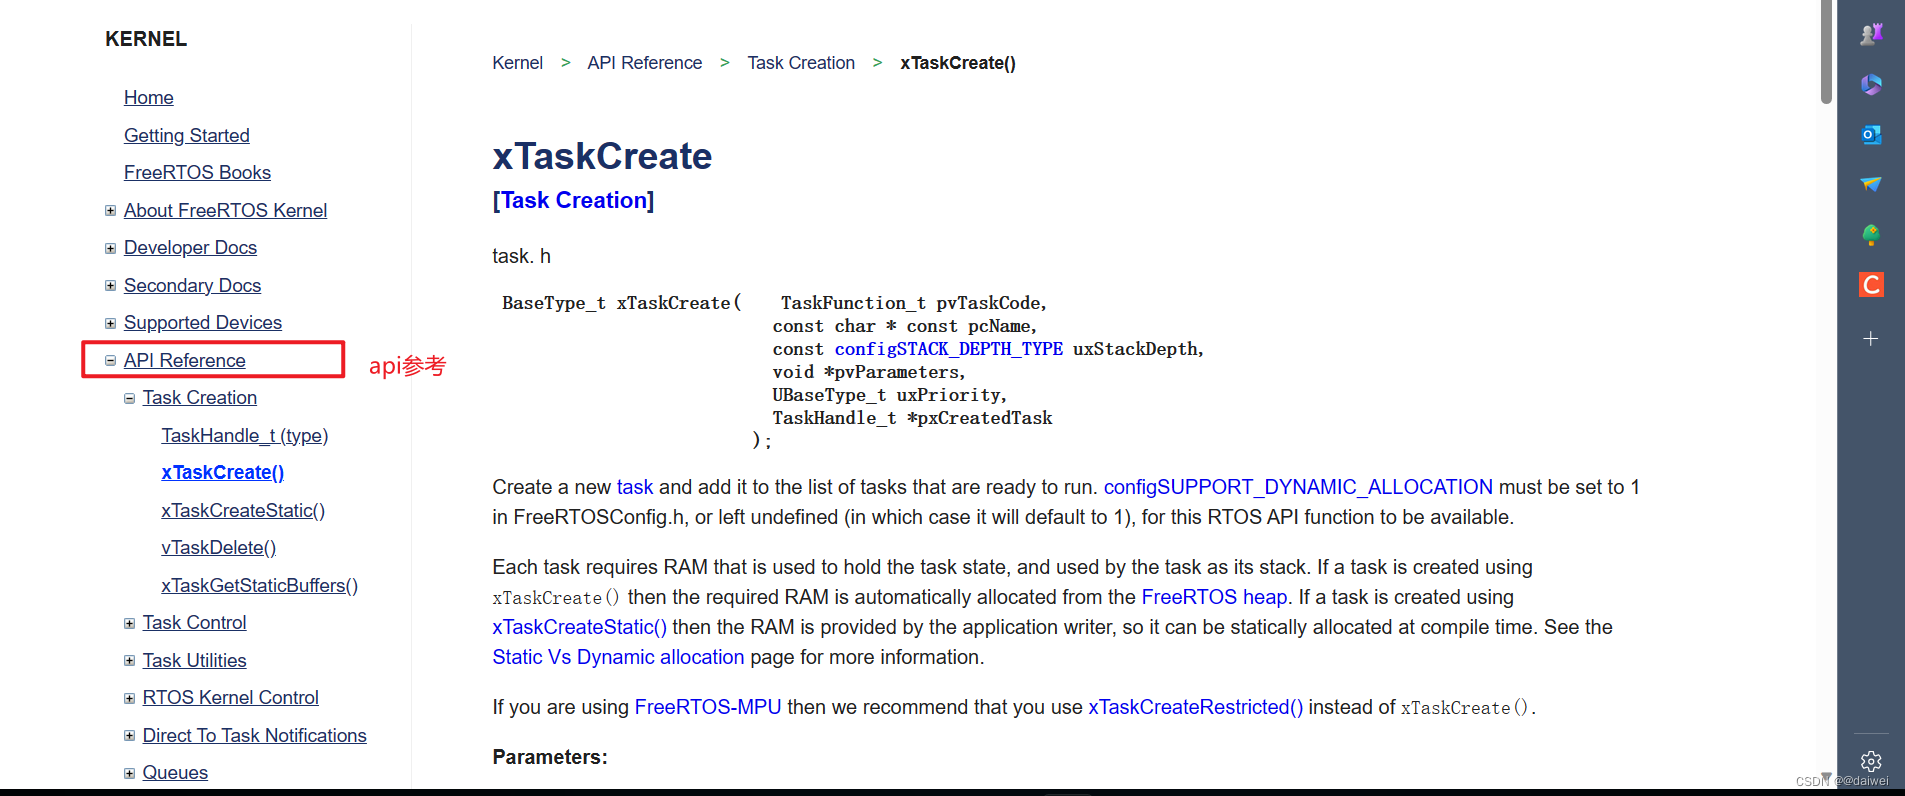The image size is (1905, 796).
Task: Open sidebar settings gear icon
Action: 1871,762
